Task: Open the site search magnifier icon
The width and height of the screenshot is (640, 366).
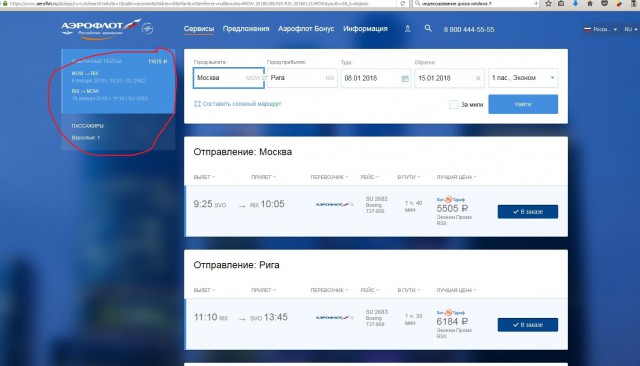Action: (x=428, y=29)
